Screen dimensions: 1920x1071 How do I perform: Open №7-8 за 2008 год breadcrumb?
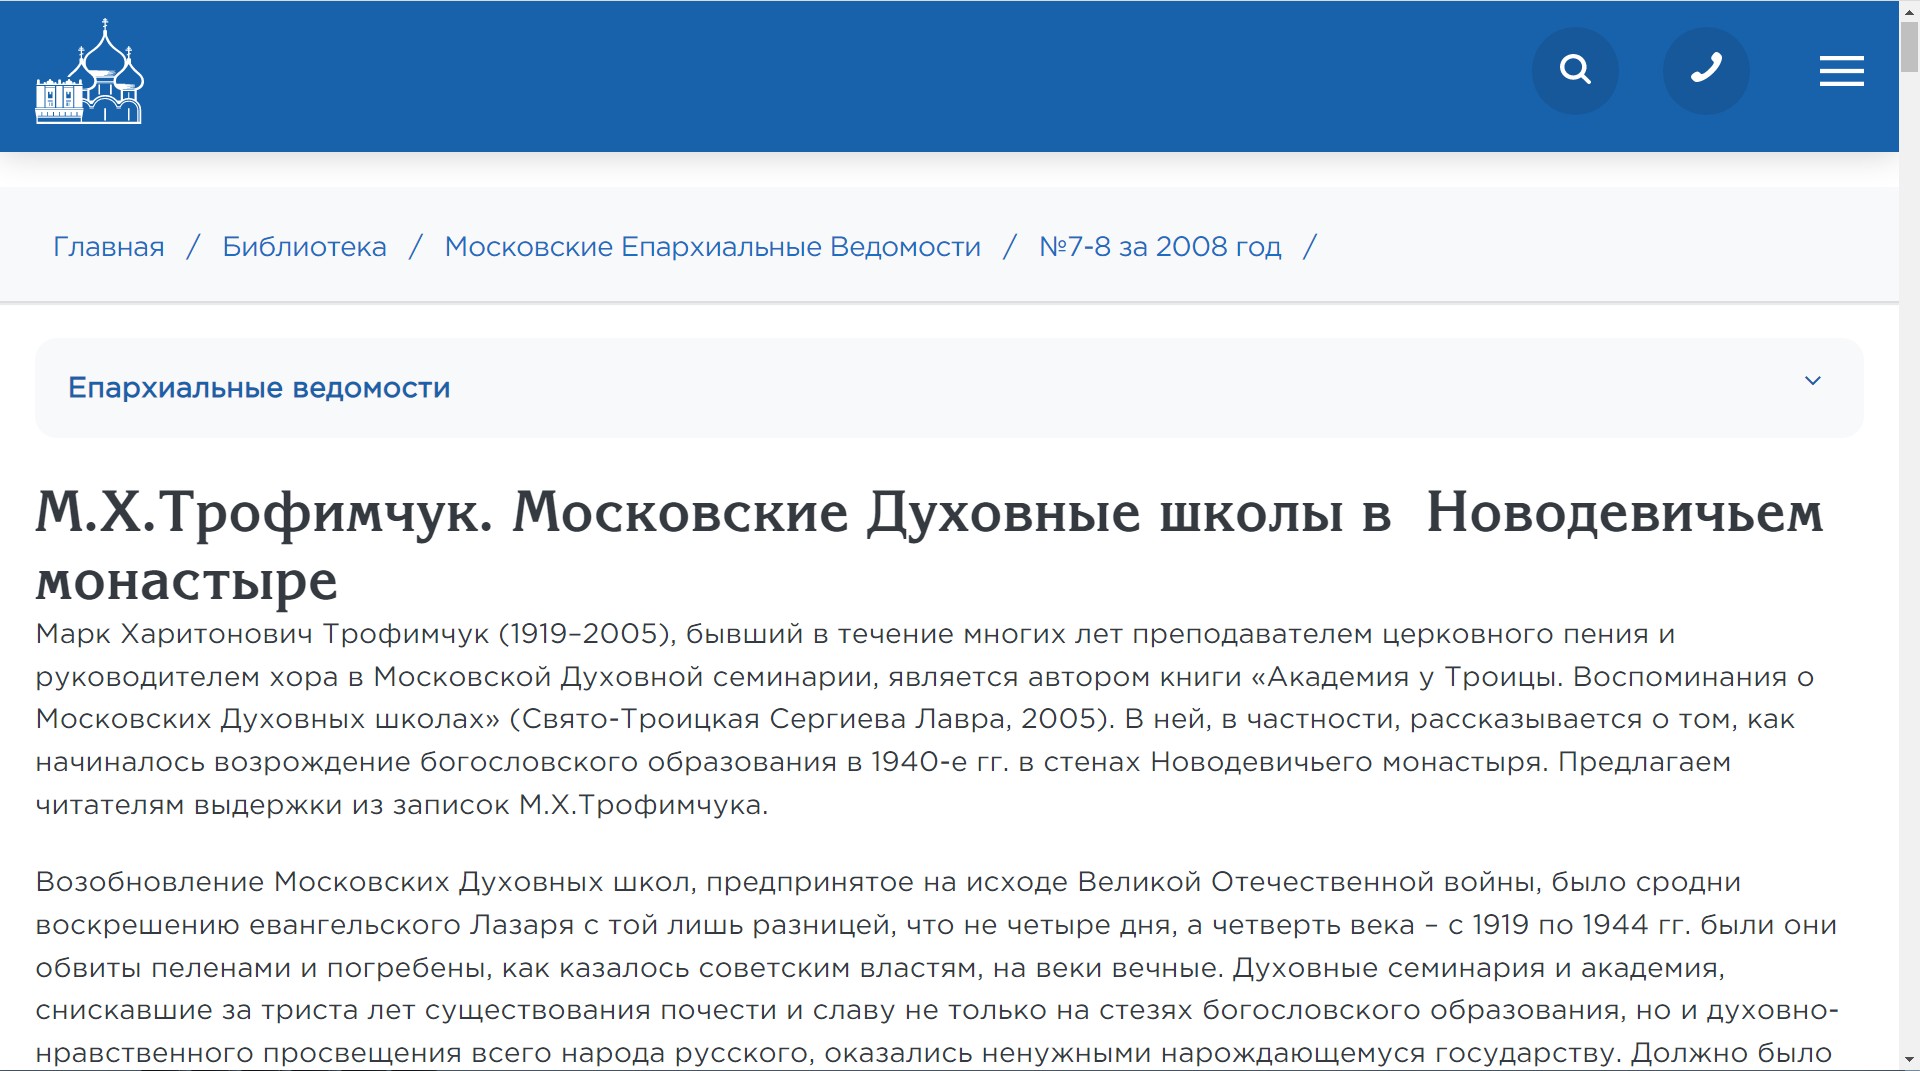point(1160,247)
